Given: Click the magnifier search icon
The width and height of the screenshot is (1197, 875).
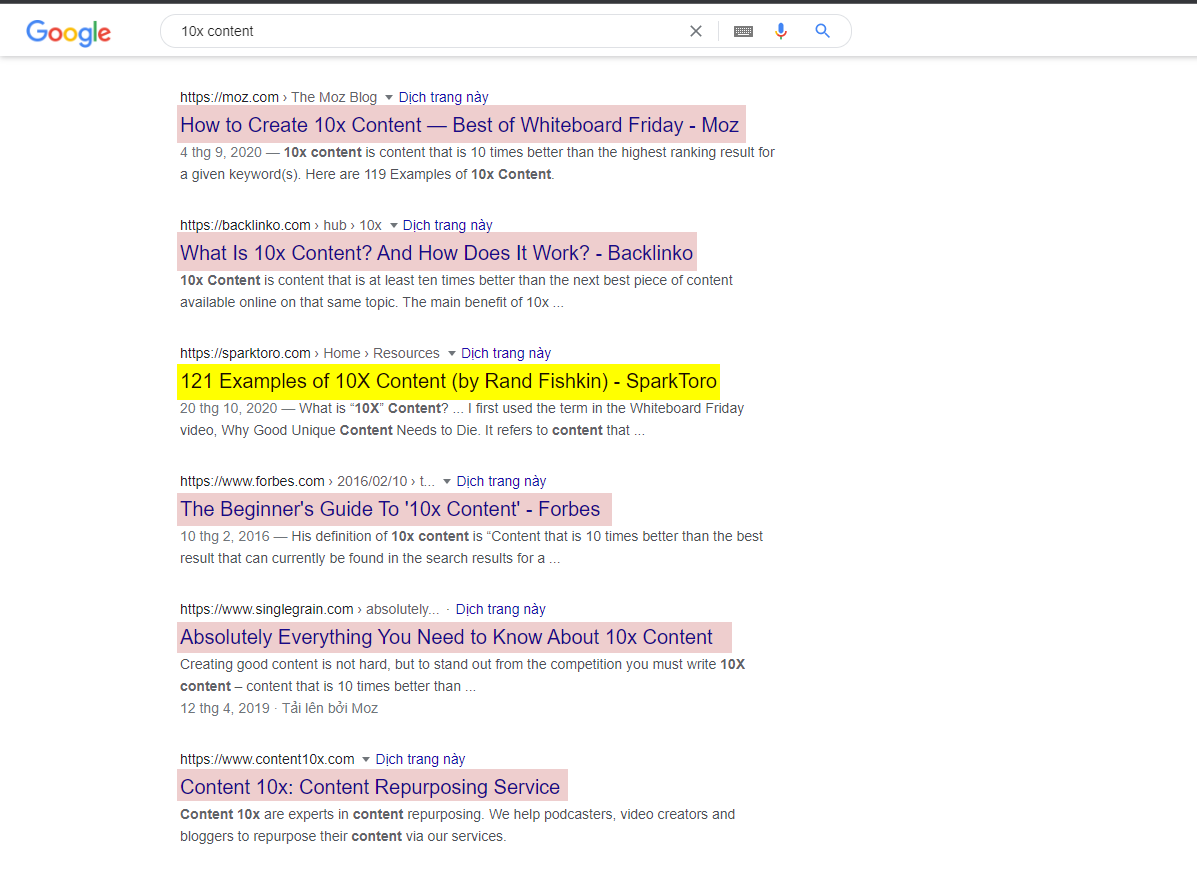Looking at the screenshot, I should click(x=822, y=31).
